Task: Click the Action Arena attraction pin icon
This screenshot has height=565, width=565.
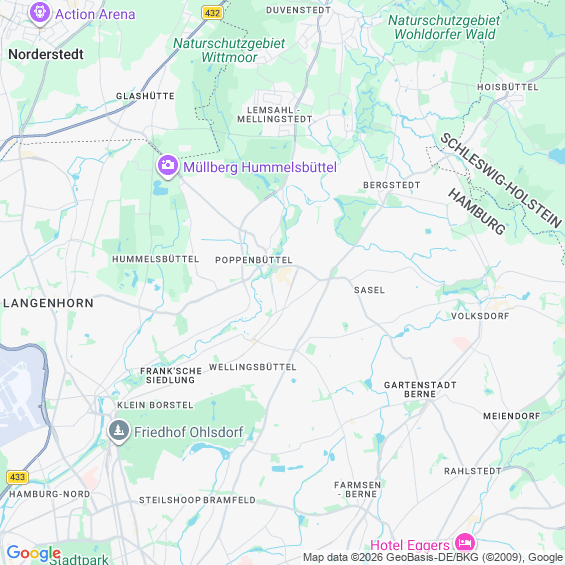Action: (40, 13)
